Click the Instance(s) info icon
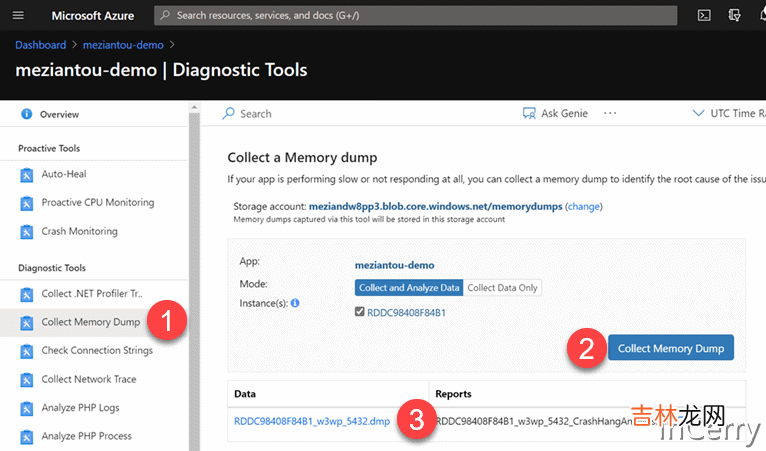Viewport: 766px width, 451px height. coord(296,303)
